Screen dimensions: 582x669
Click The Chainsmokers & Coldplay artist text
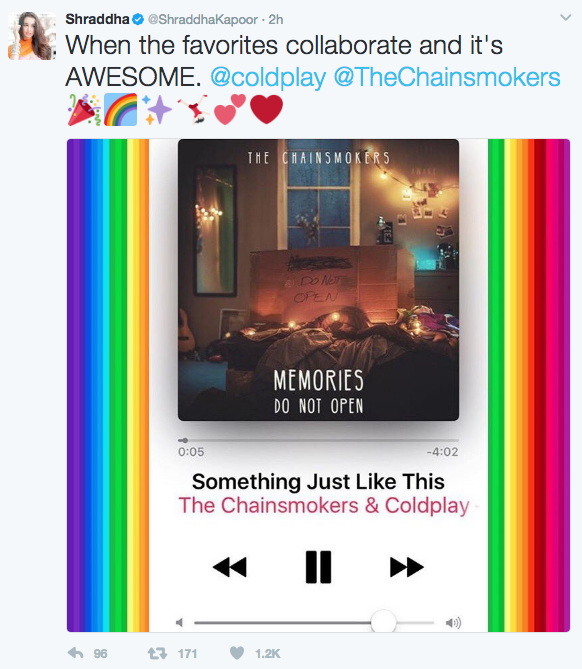(324, 506)
